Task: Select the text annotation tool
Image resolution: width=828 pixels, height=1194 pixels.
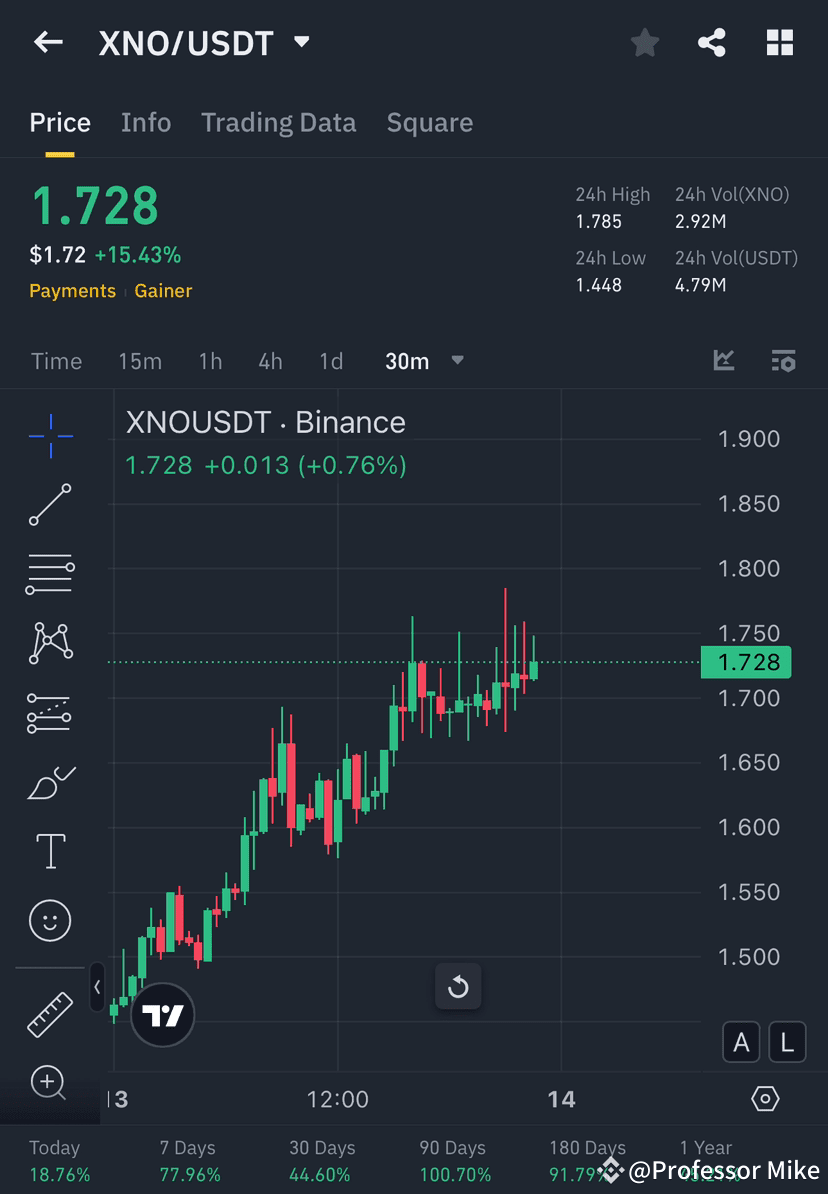Action: (x=50, y=851)
